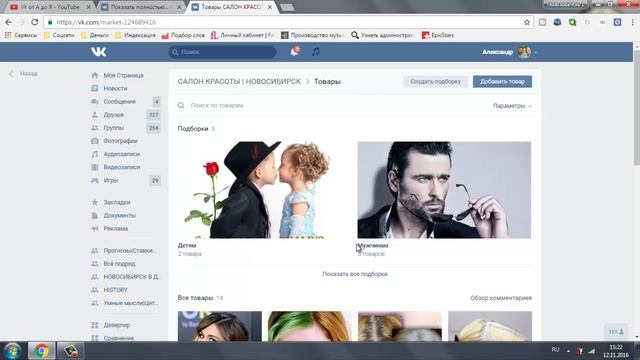Open the Всё подряд group link
The height and width of the screenshot is (360, 640).
[119, 264]
